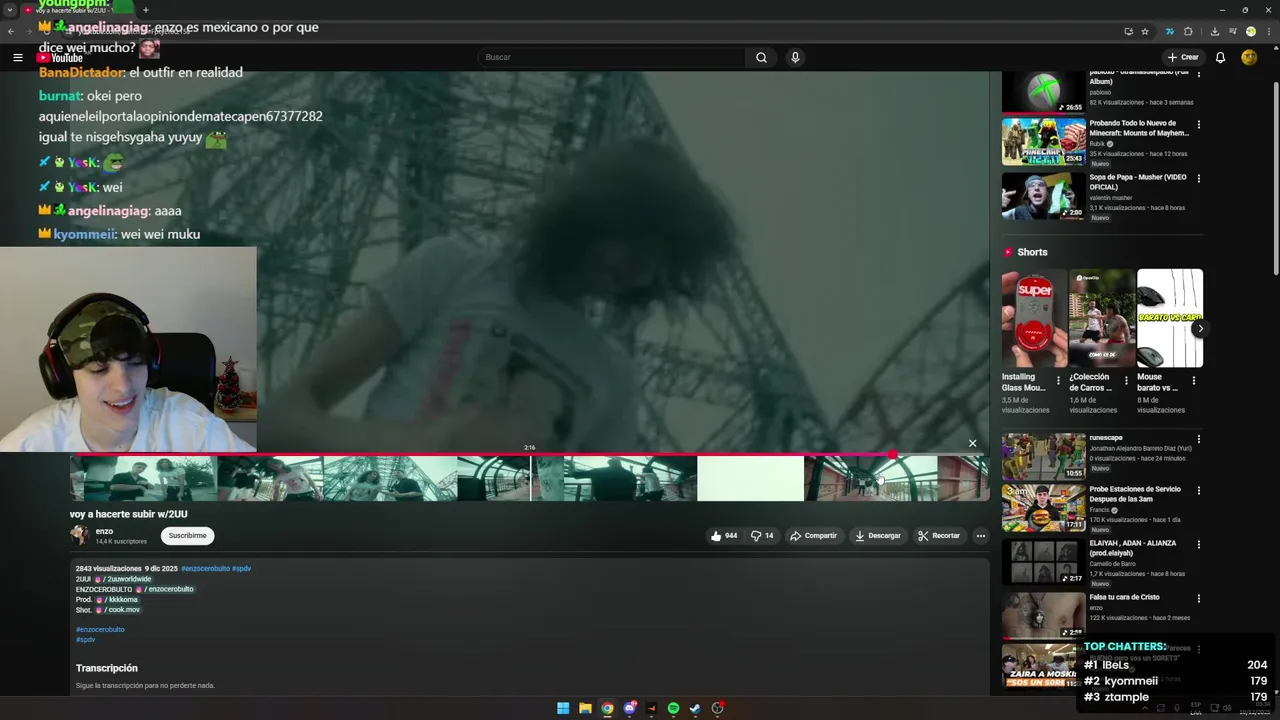Open options menu for Minecraft video
Screen dimensions: 1280x720
click(1198, 125)
